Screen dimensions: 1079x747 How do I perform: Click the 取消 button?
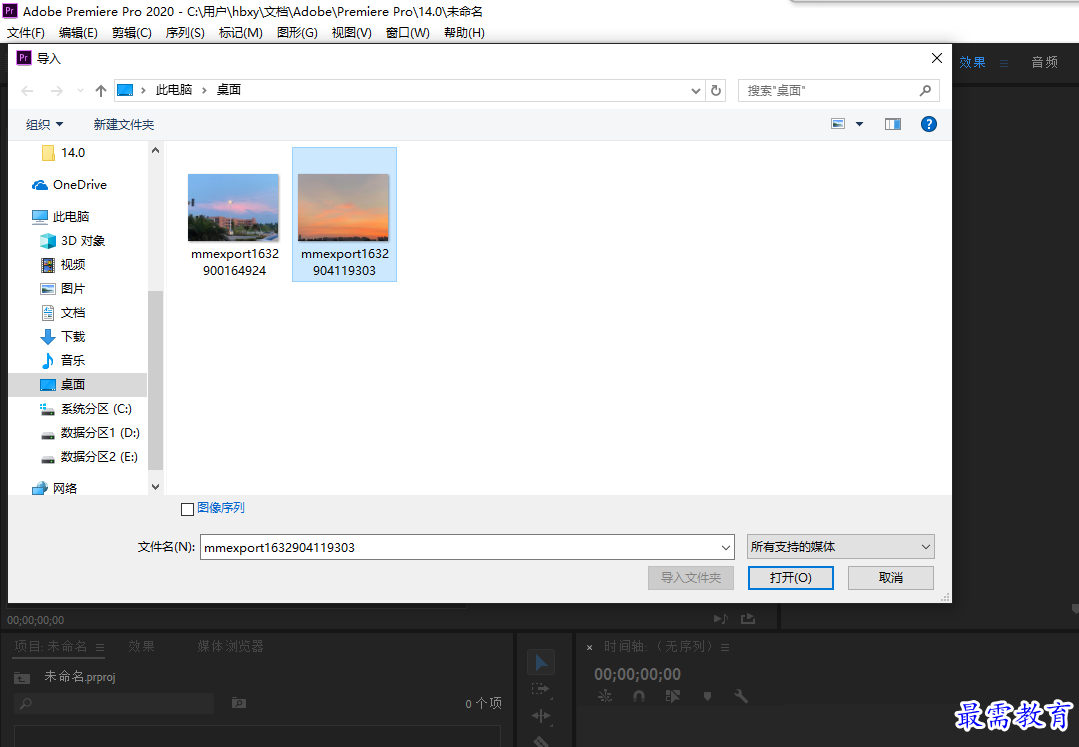[x=890, y=578]
